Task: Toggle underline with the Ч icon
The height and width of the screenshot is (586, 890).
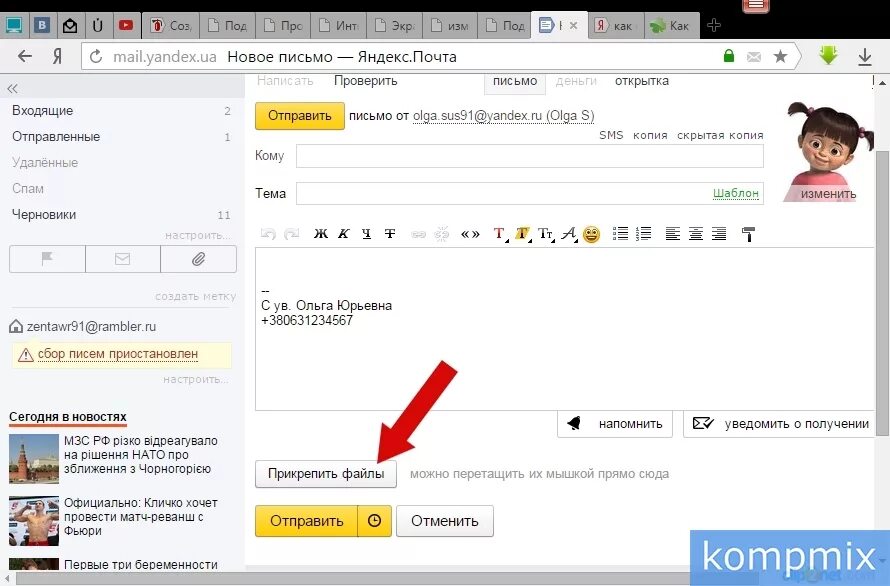Action: coord(367,233)
